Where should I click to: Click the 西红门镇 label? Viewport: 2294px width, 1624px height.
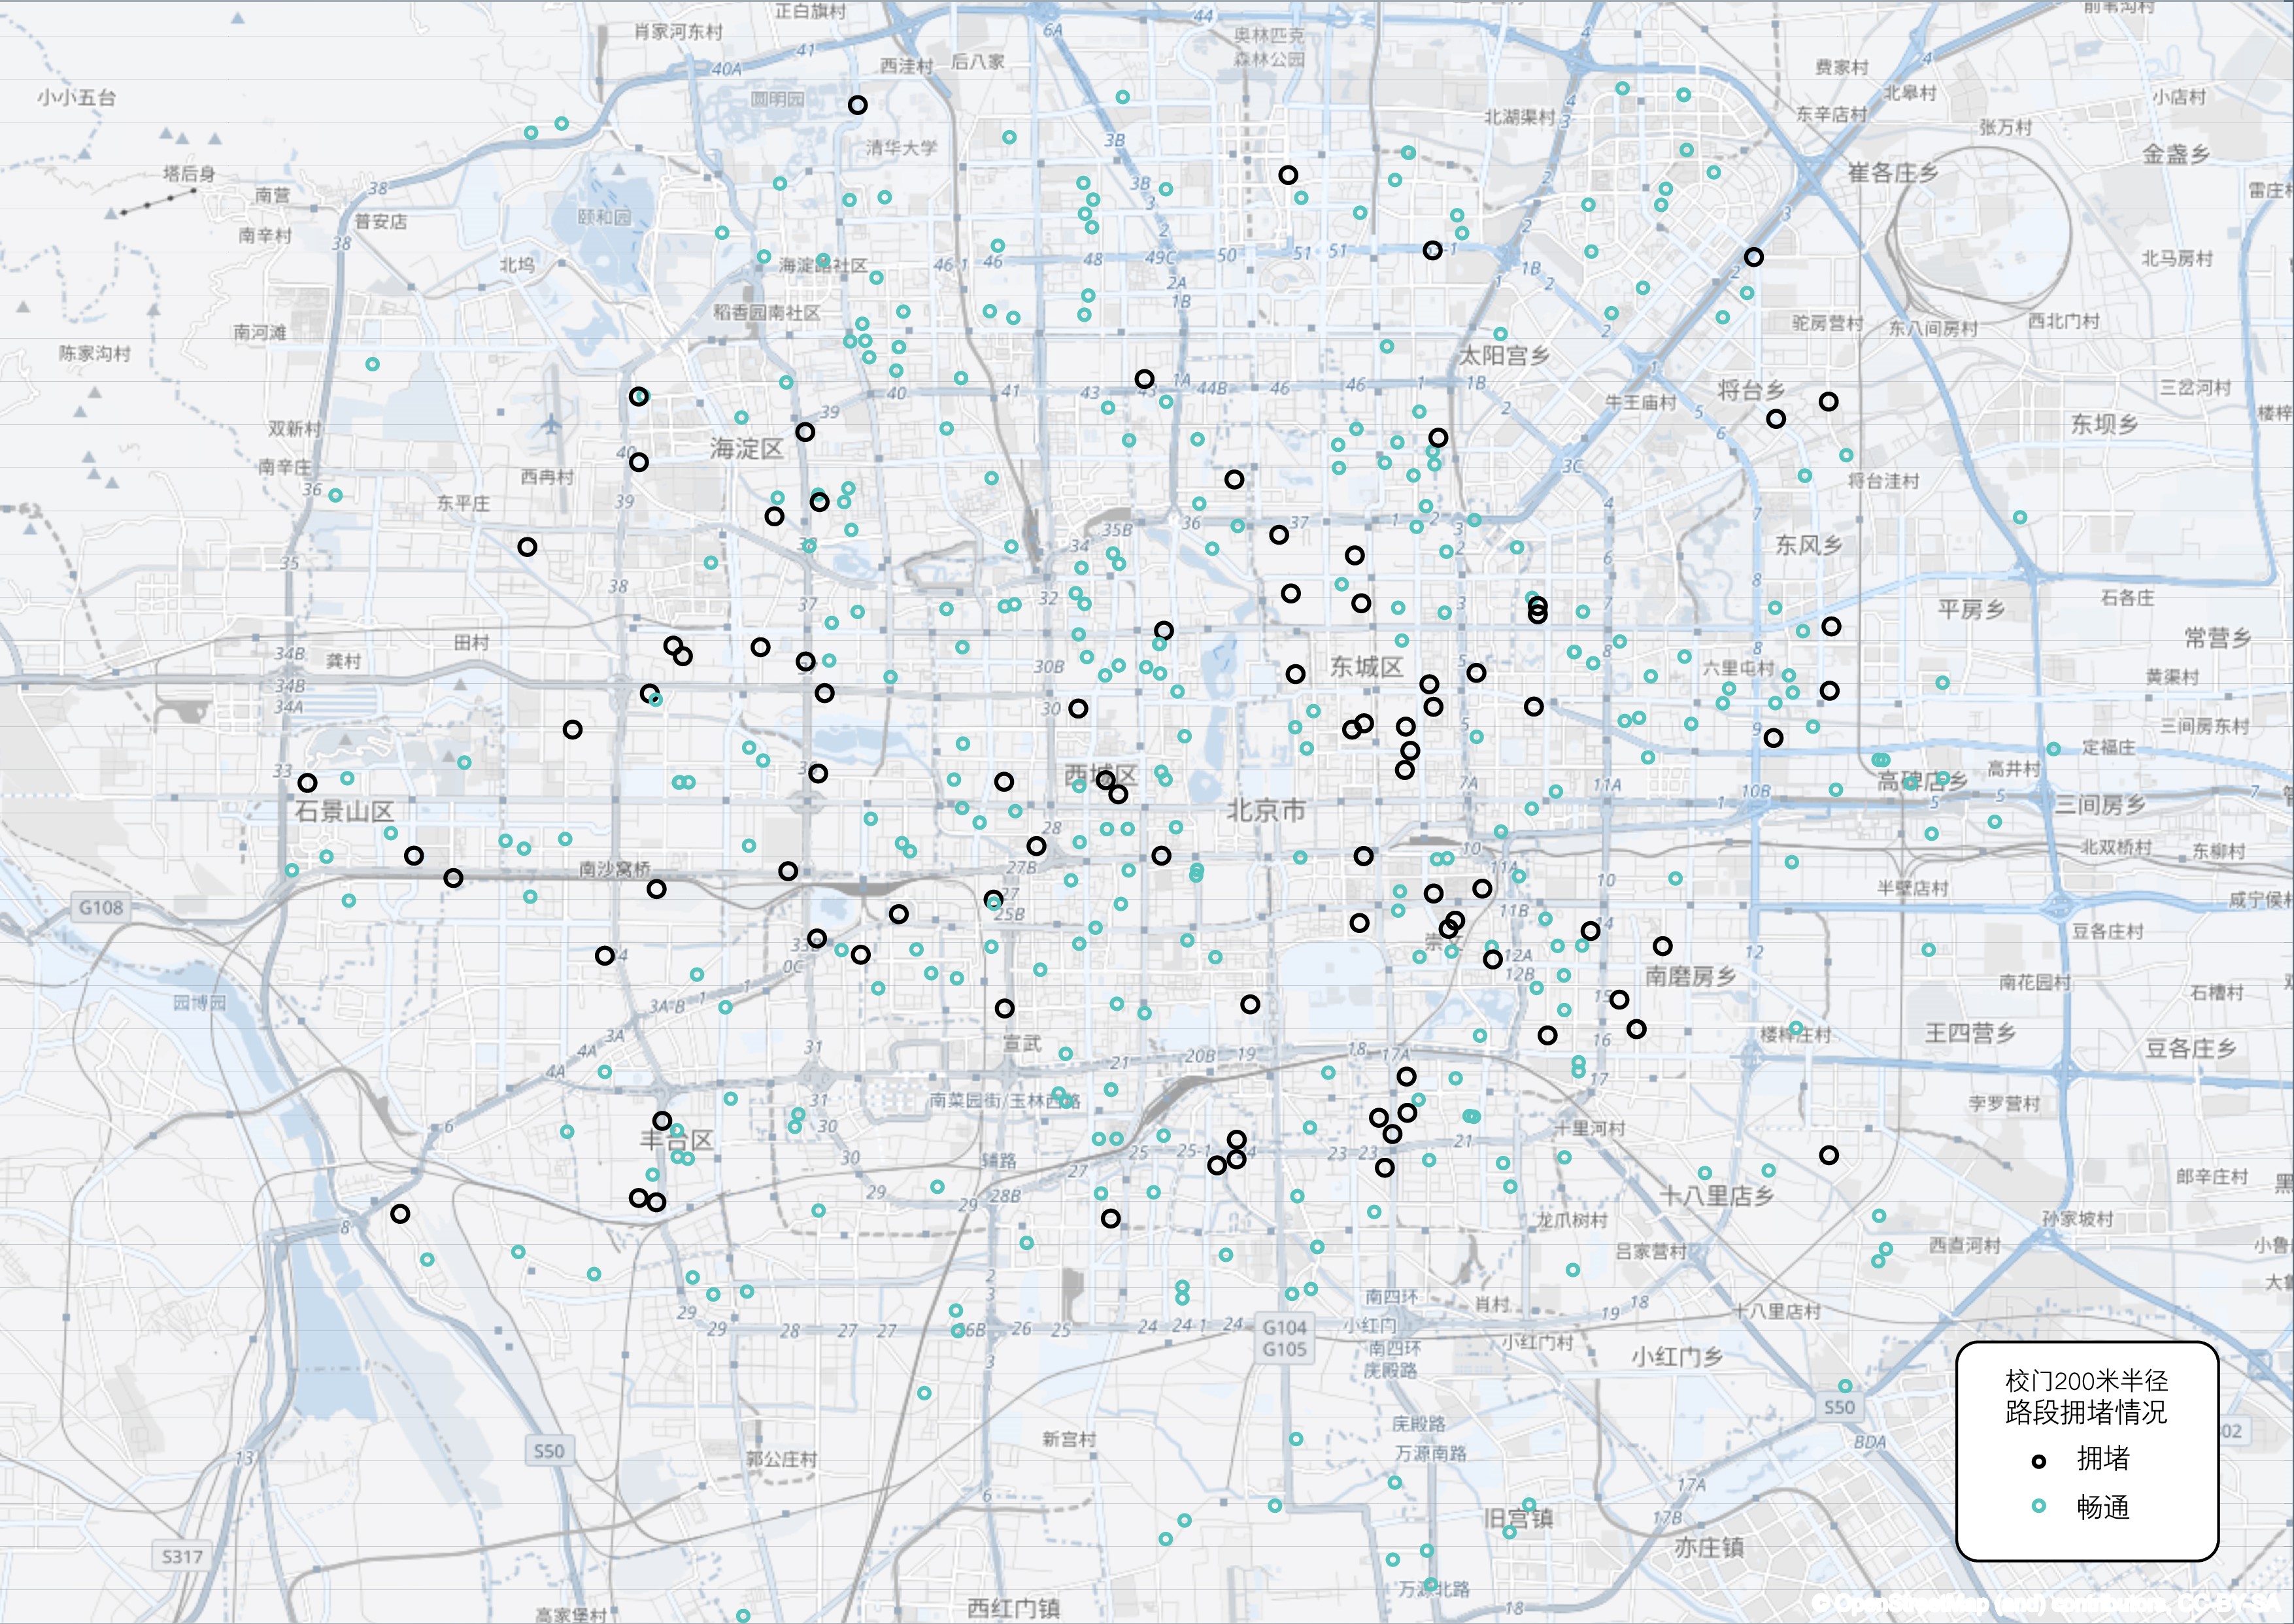coord(1014,1608)
